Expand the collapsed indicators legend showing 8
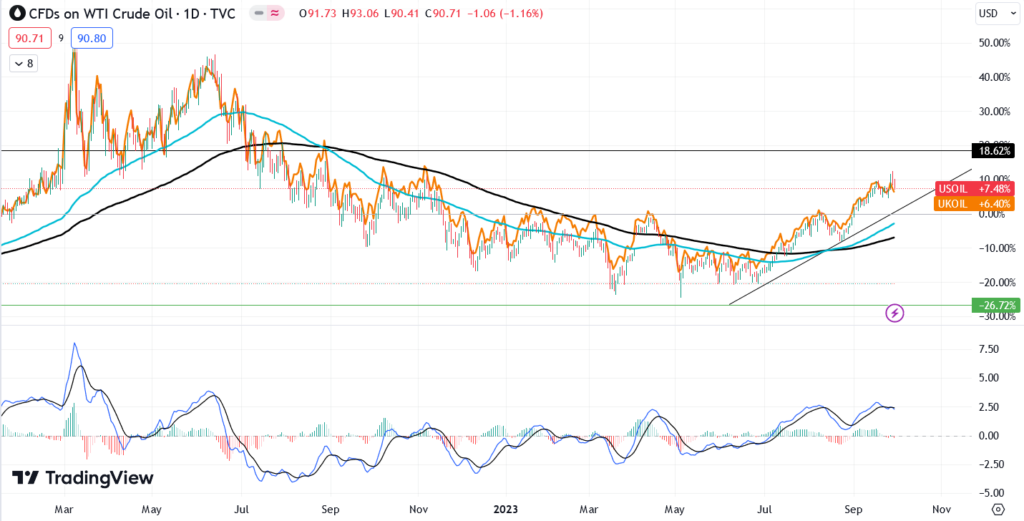The width and height of the screenshot is (1024, 521). [x=25, y=64]
